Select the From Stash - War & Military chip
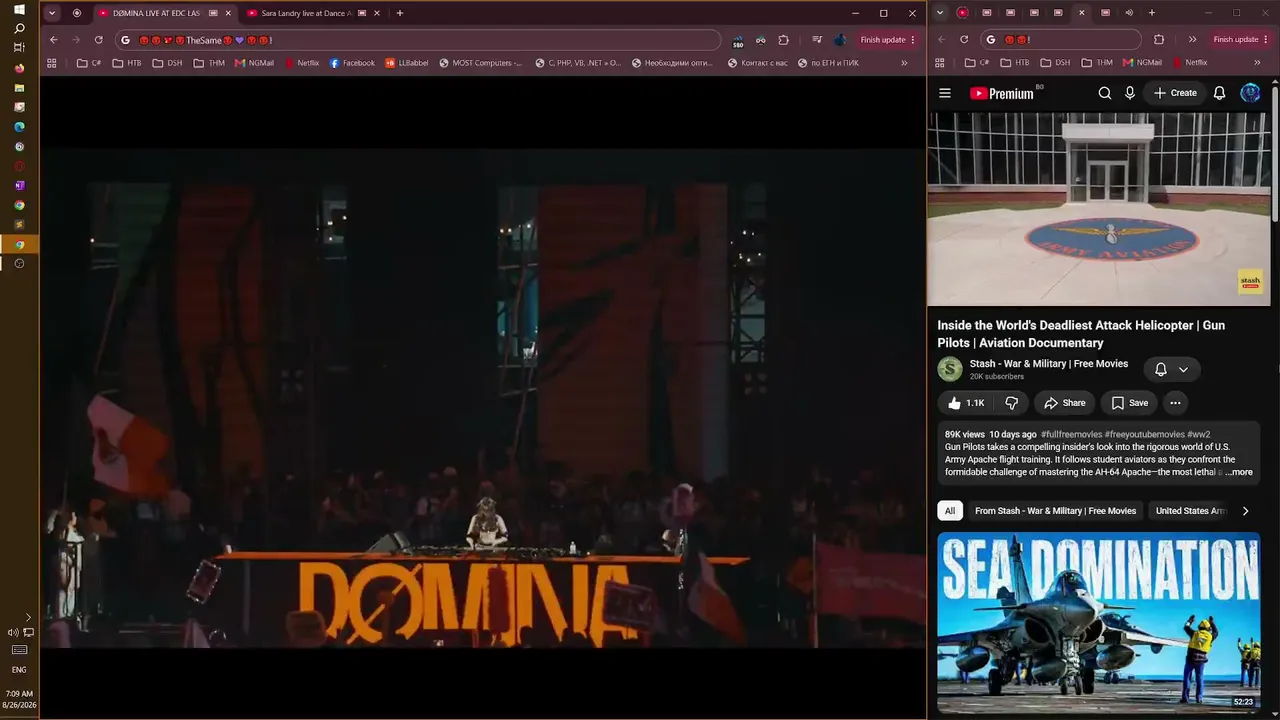 point(1055,511)
